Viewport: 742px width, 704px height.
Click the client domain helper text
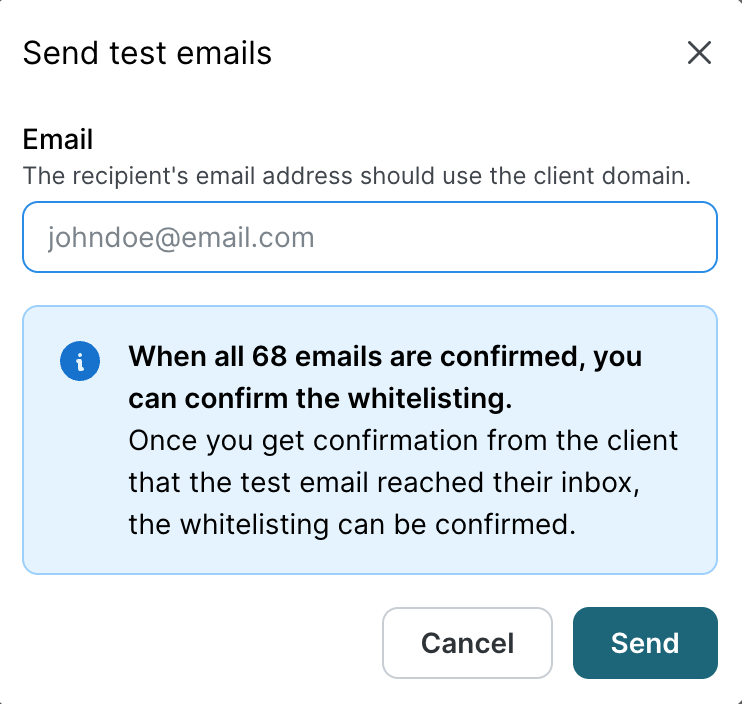357,176
